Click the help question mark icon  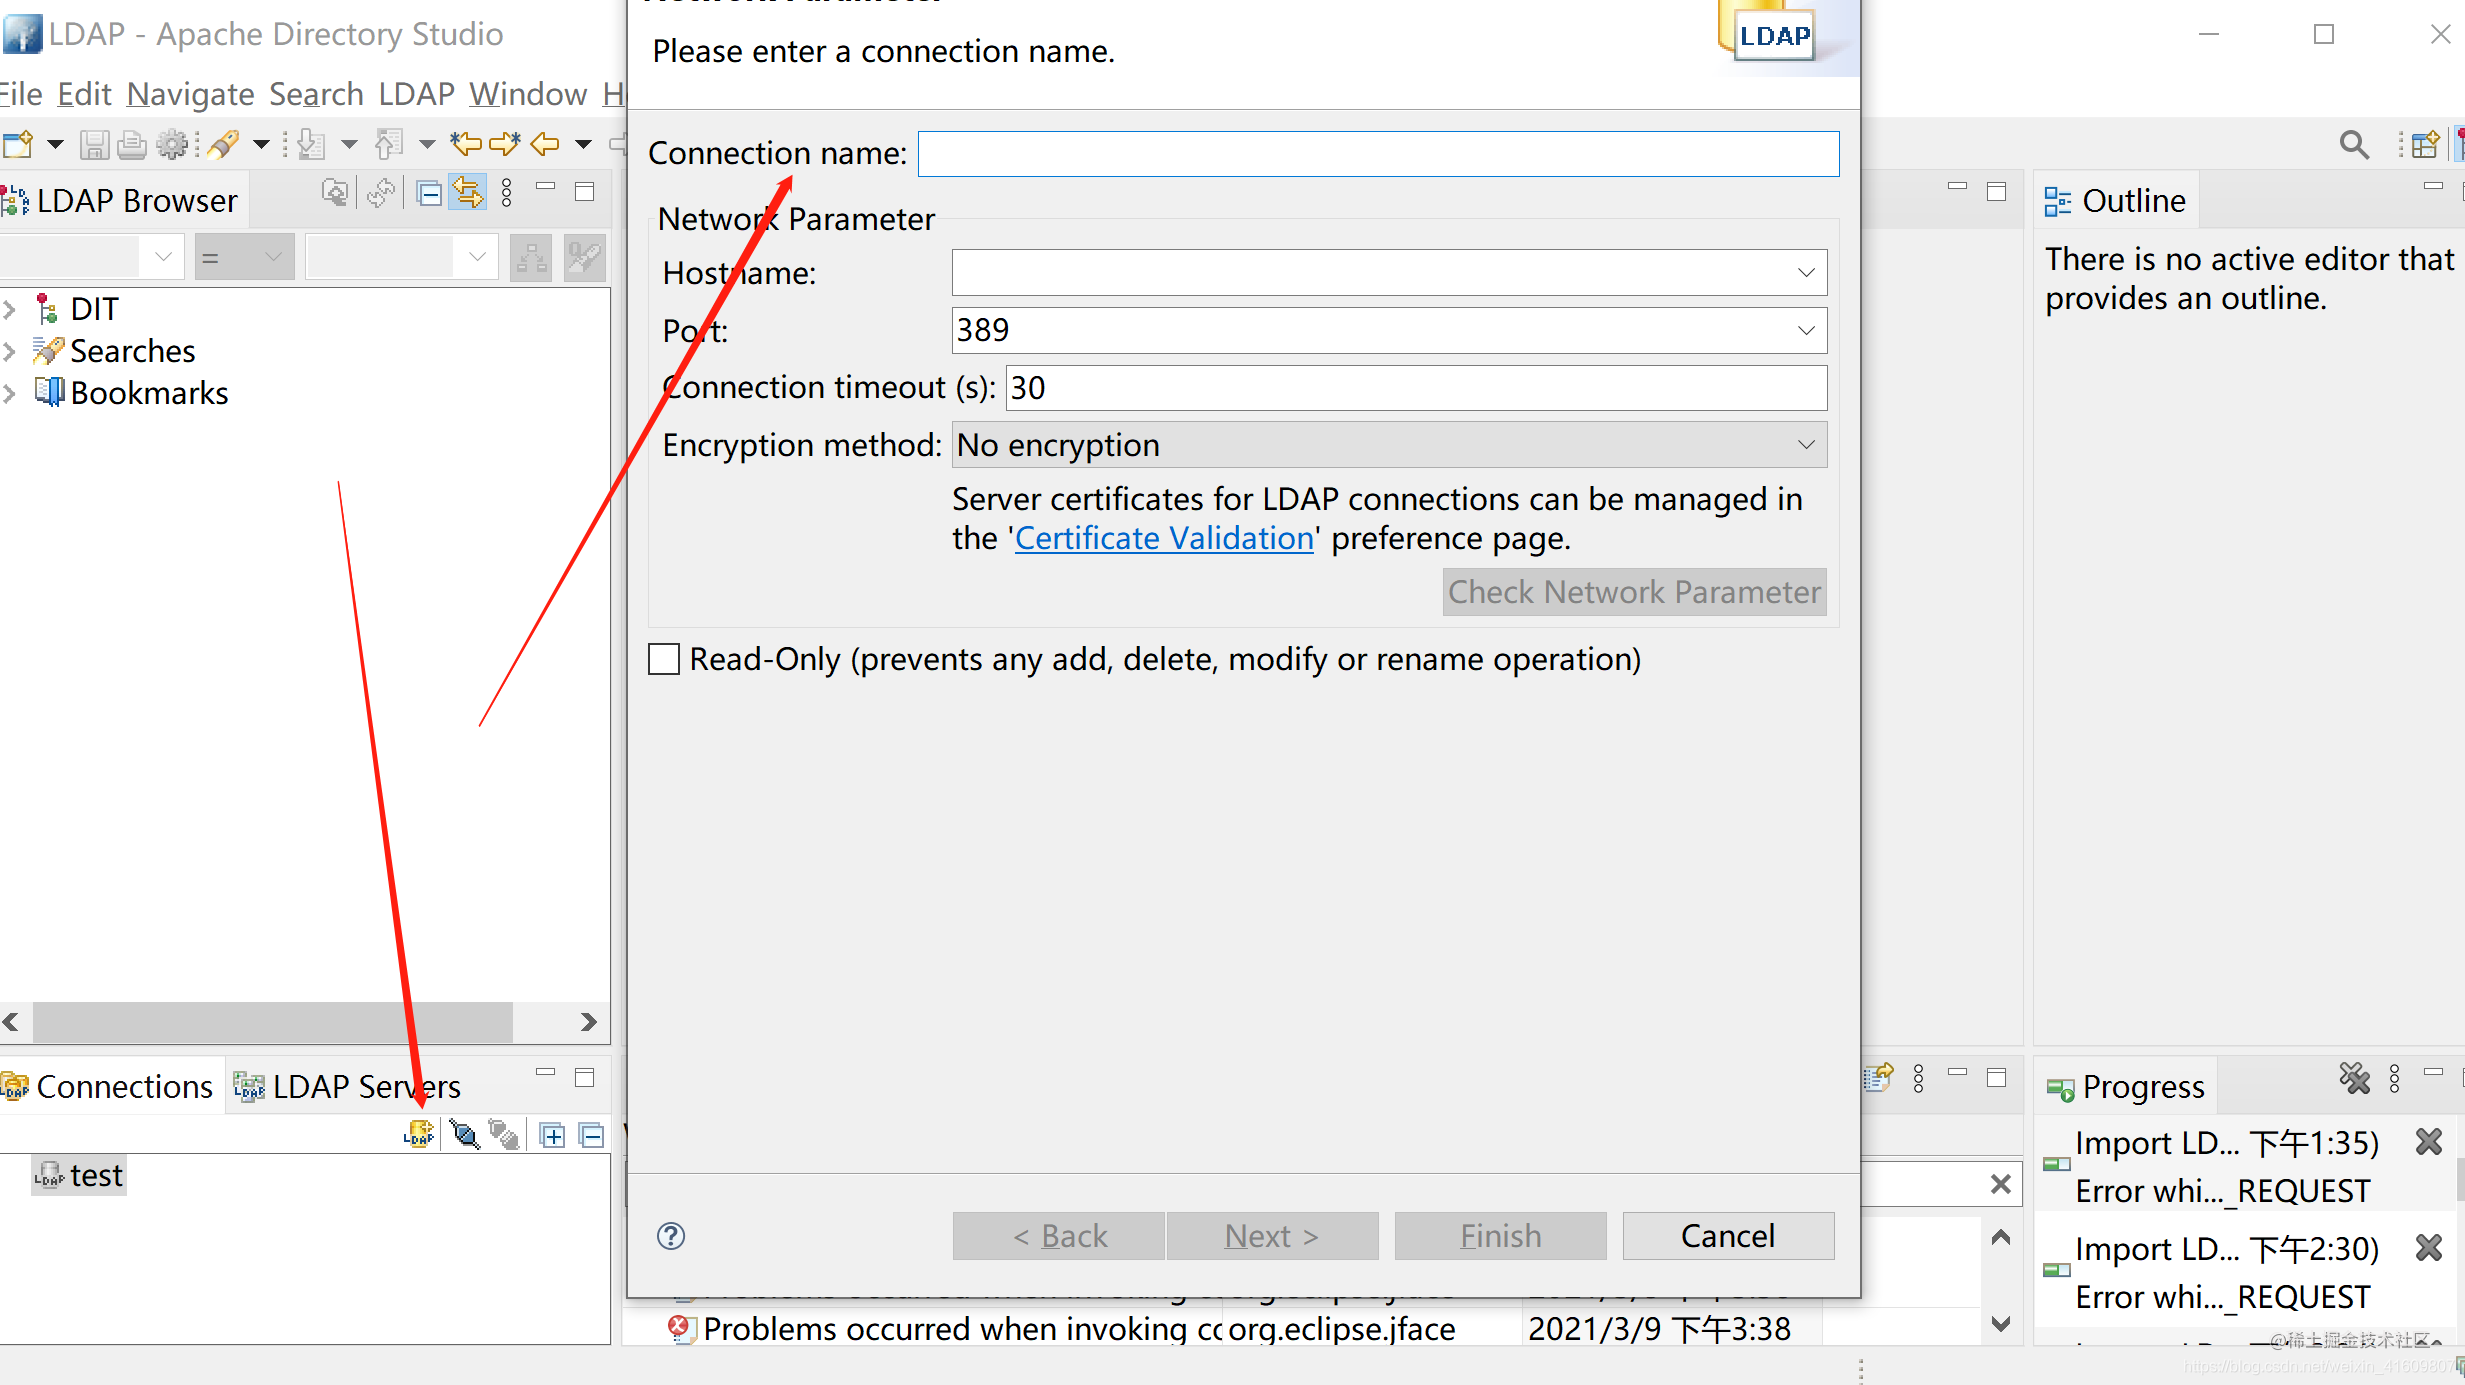pyautogui.click(x=671, y=1236)
